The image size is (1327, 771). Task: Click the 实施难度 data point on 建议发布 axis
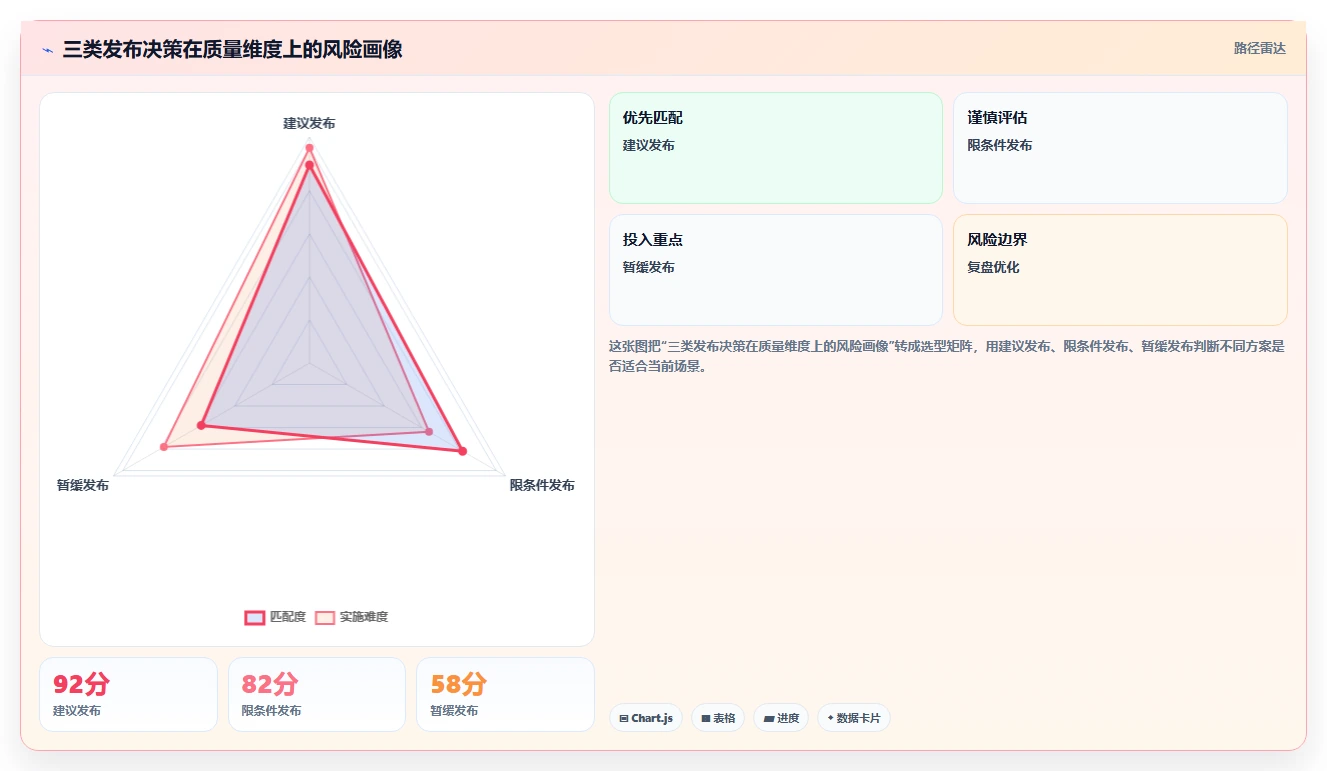310,148
